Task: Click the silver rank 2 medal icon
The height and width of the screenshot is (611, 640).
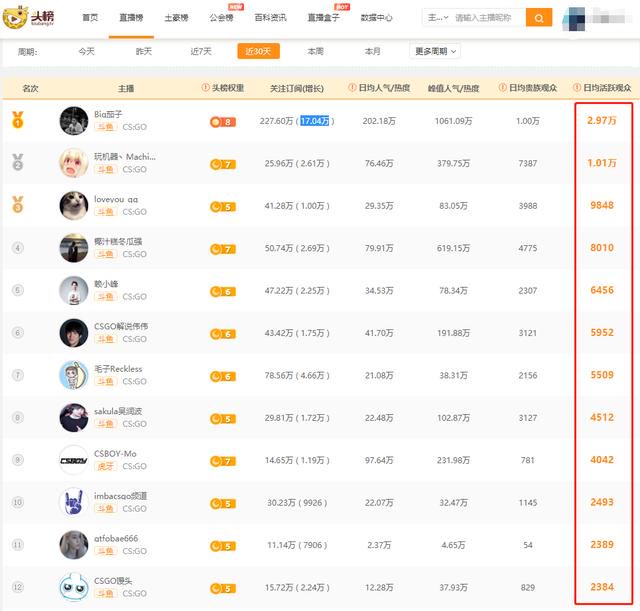Action: point(18,162)
